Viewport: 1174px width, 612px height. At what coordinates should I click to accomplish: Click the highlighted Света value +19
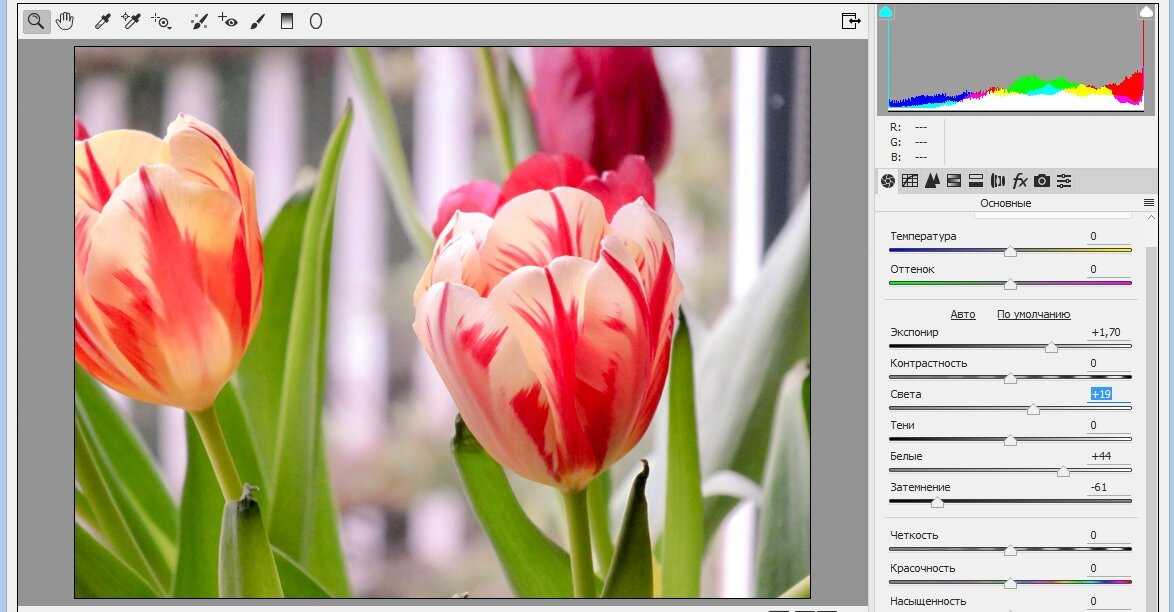tap(1101, 394)
